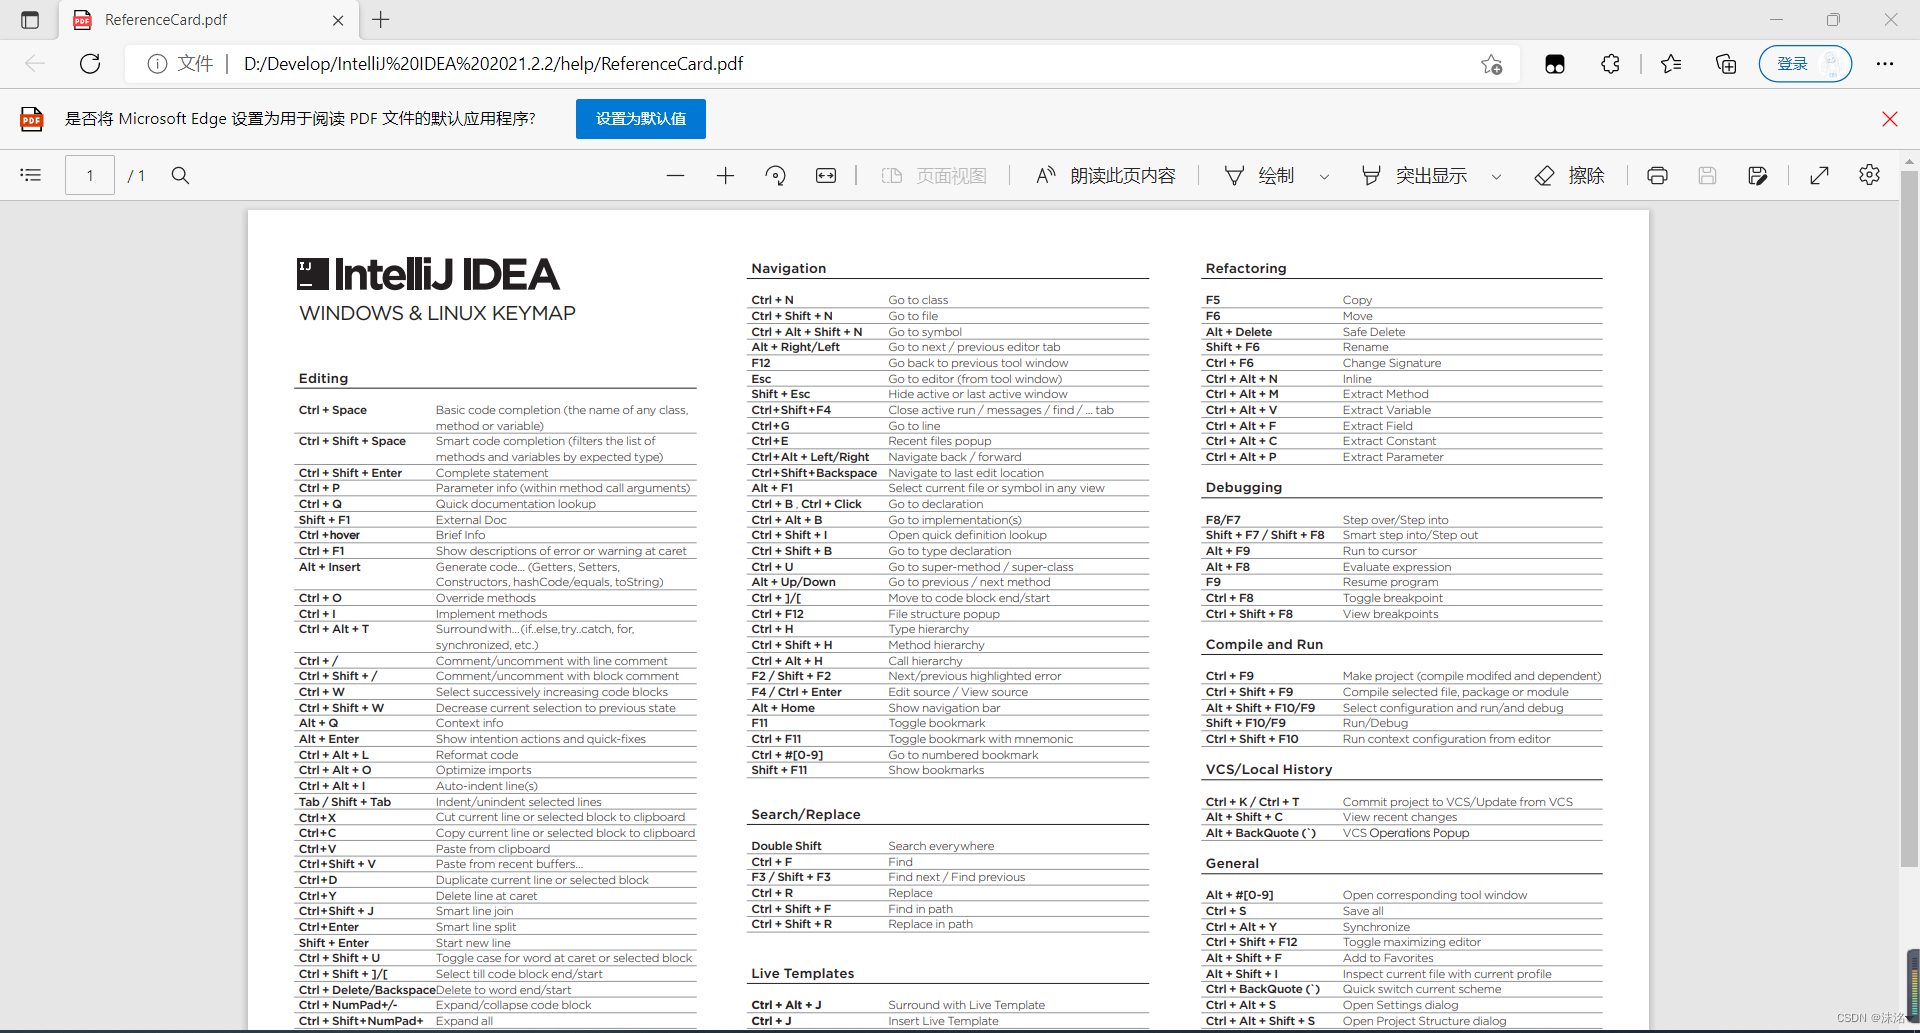Zoom out of the PDF

coord(676,175)
